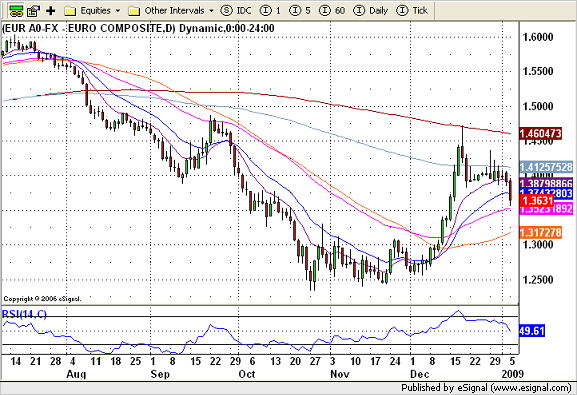Click the Equities folder icon
Screen dimensions: 577x395
pos(70,11)
